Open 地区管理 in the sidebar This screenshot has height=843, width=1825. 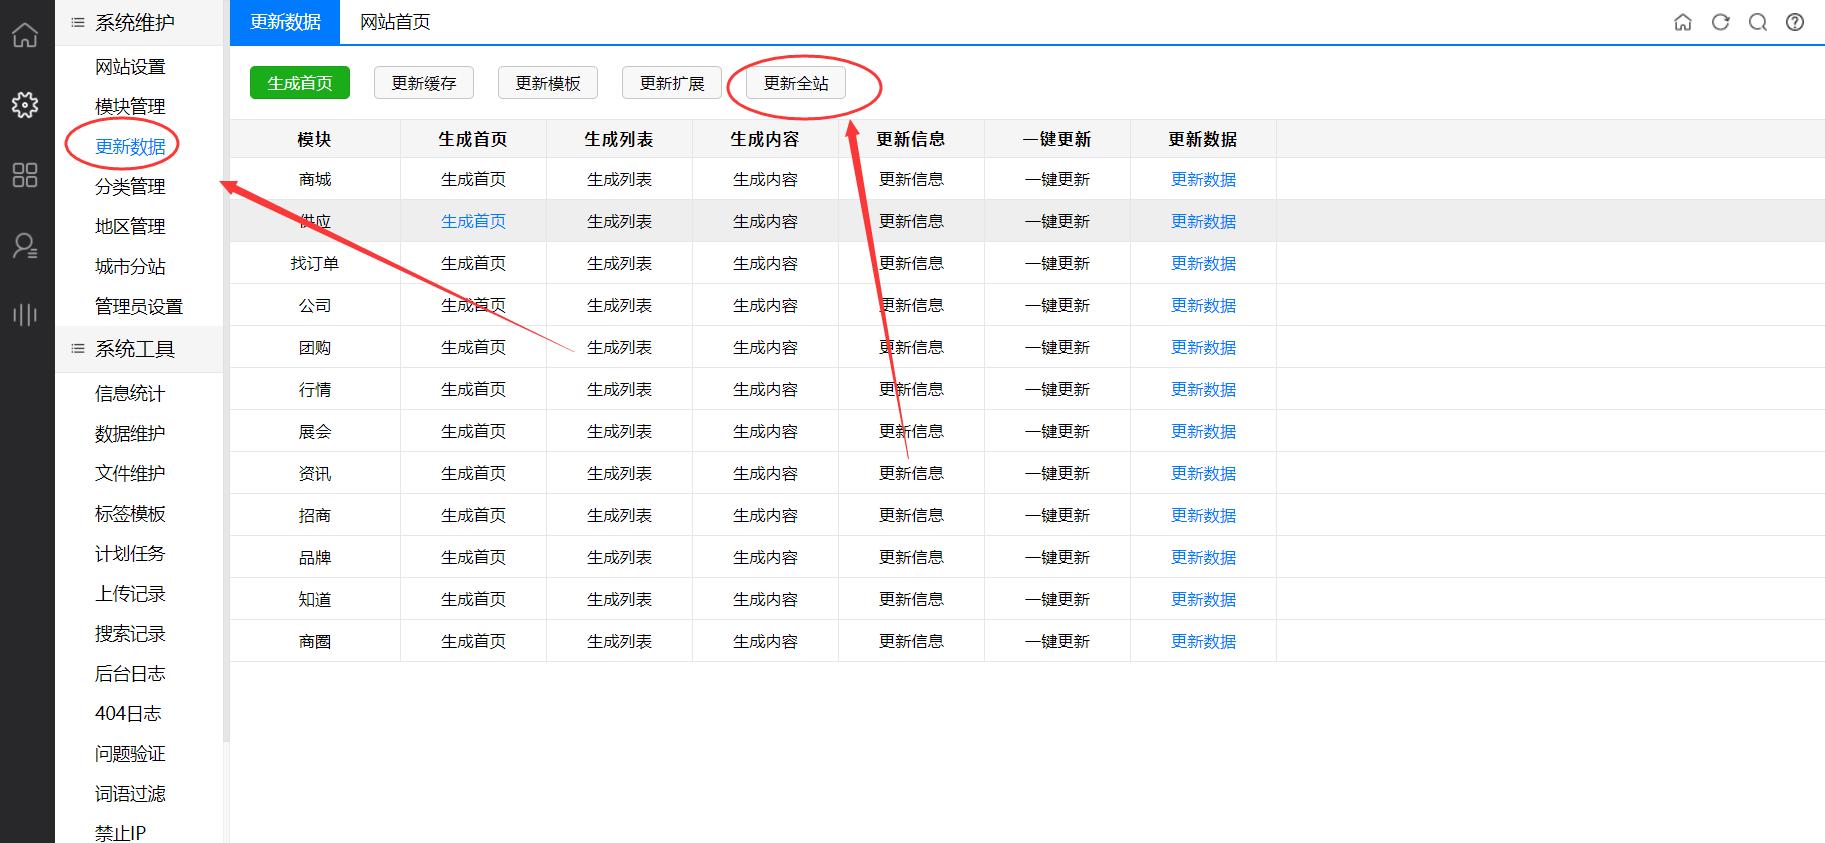pos(130,227)
